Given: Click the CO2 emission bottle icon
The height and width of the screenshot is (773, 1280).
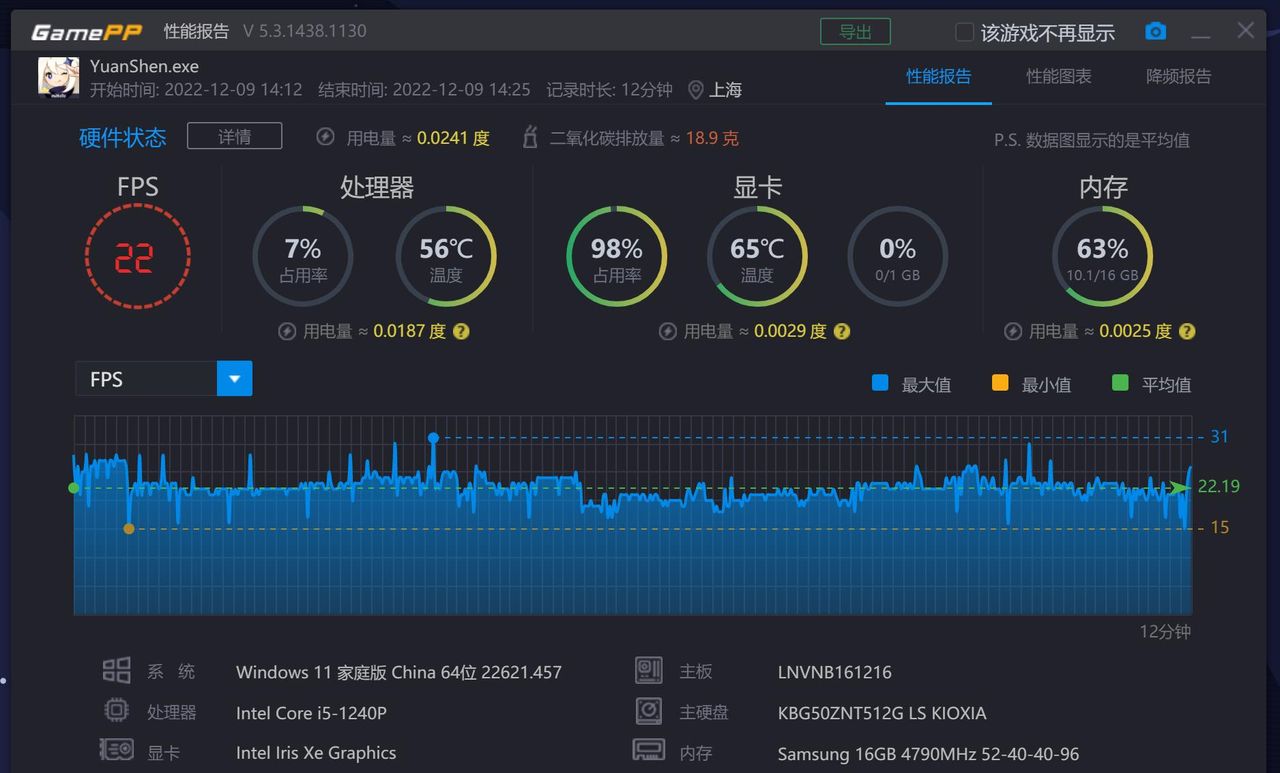Looking at the screenshot, I should pos(530,138).
